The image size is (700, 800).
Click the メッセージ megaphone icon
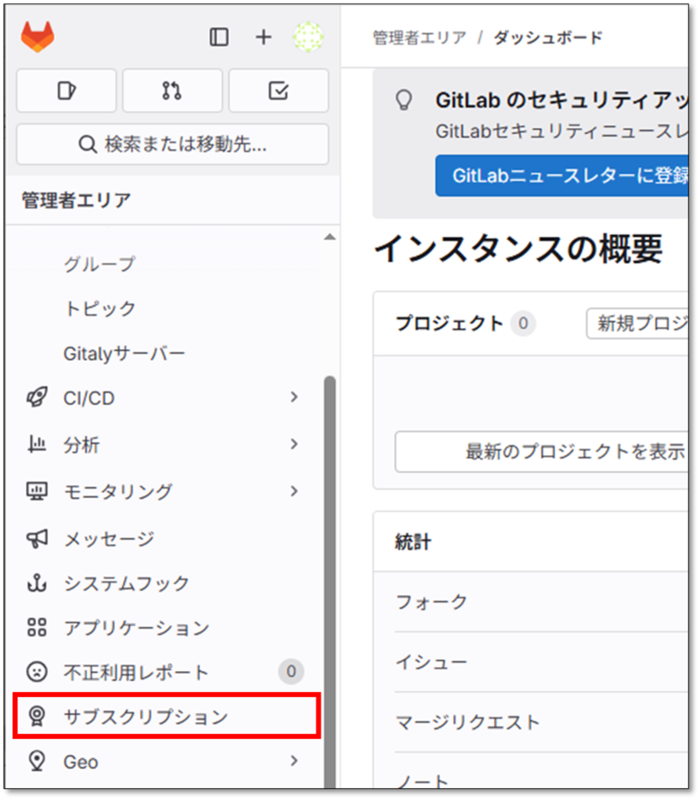(x=37, y=538)
